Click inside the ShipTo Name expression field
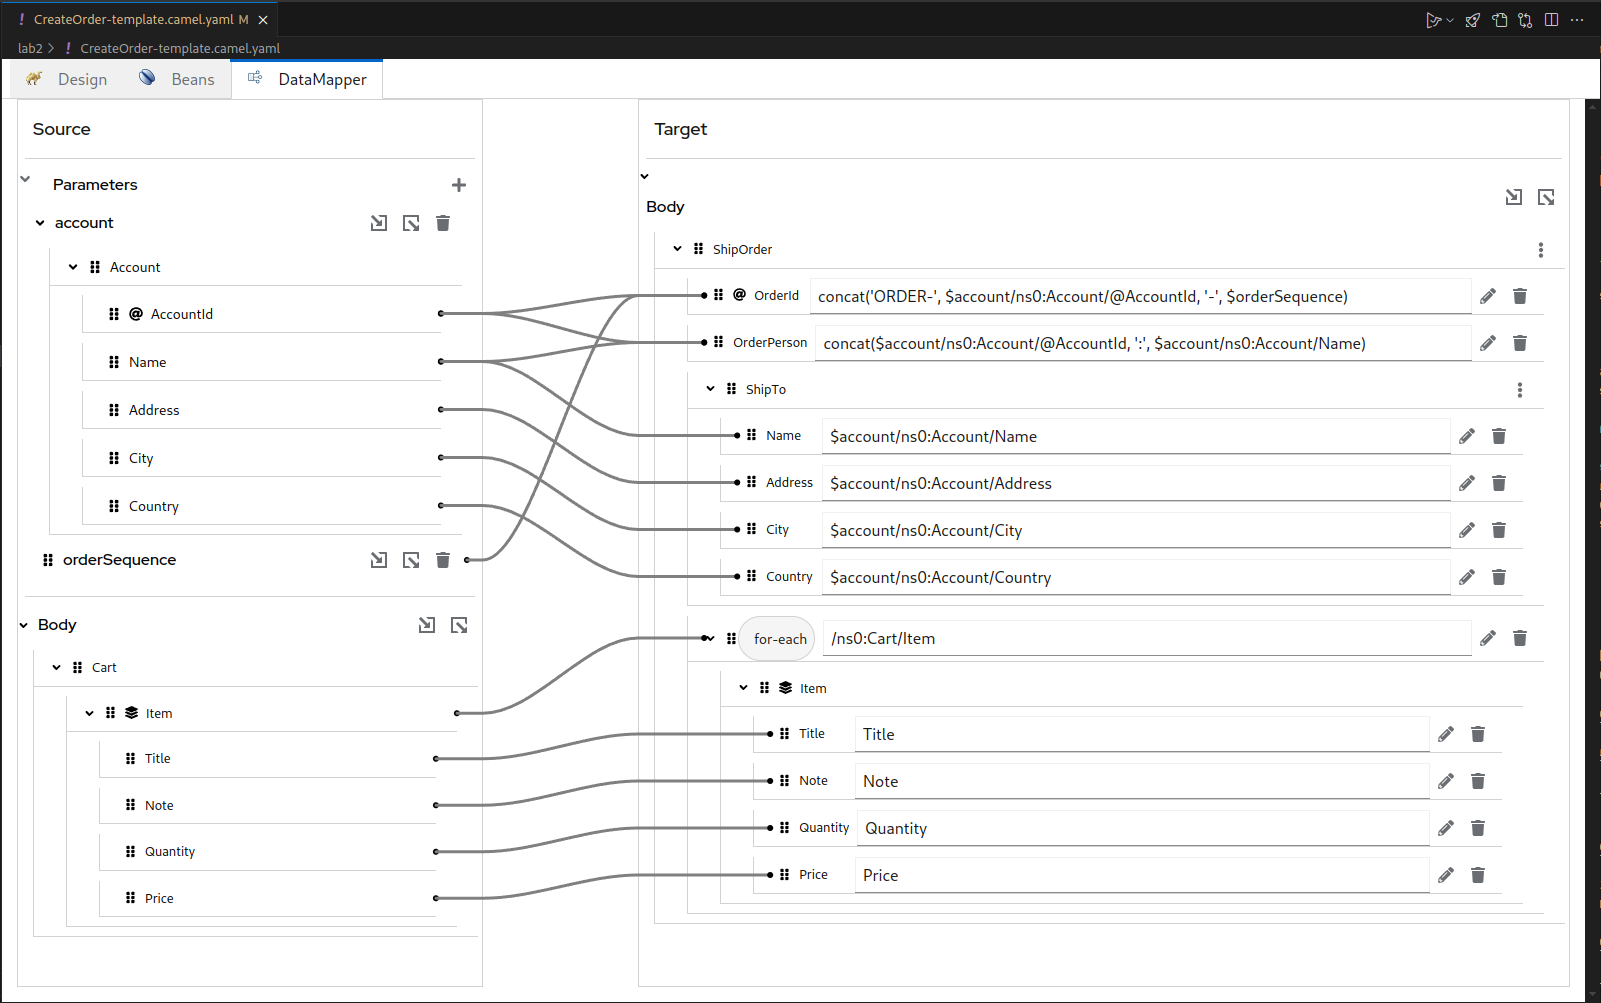 tap(1130, 436)
